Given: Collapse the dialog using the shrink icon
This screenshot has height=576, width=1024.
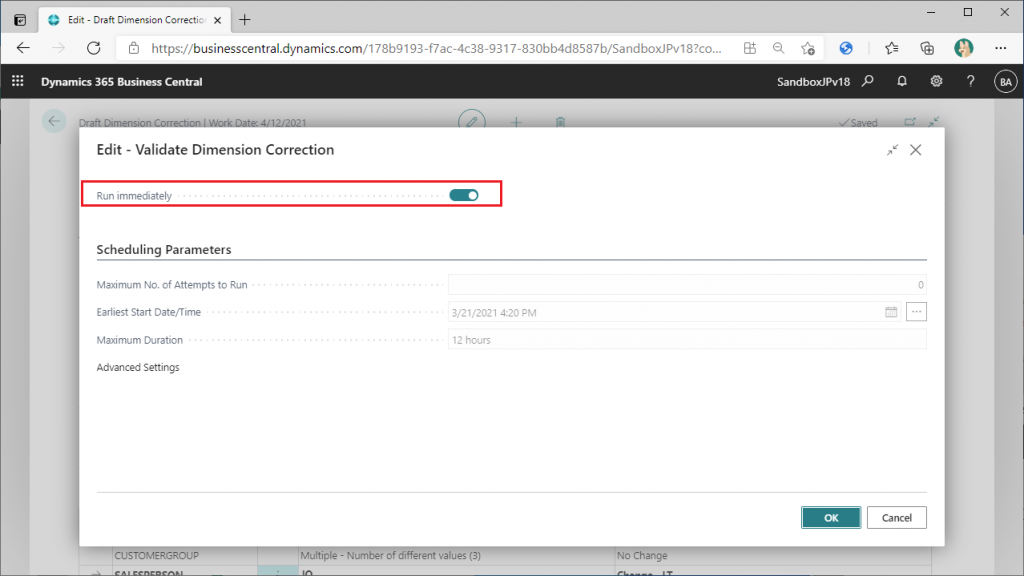Looking at the screenshot, I should coord(892,150).
